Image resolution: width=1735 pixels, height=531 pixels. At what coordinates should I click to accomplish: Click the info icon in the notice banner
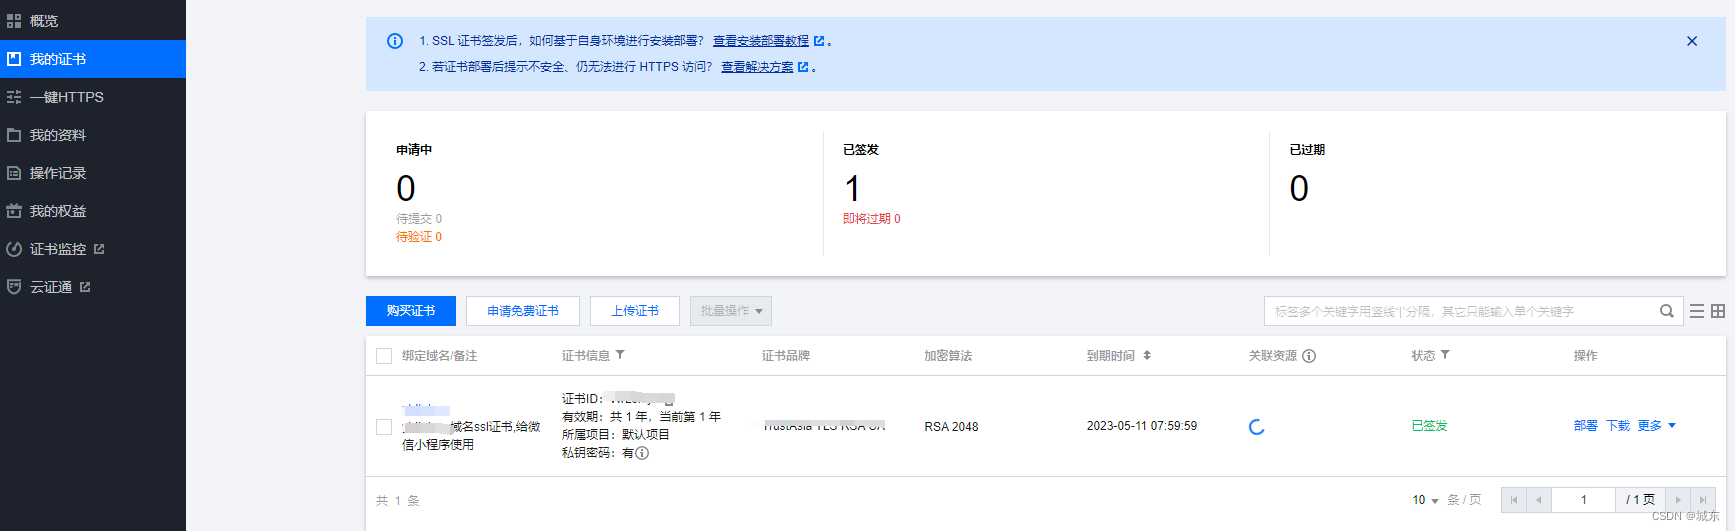tap(395, 41)
